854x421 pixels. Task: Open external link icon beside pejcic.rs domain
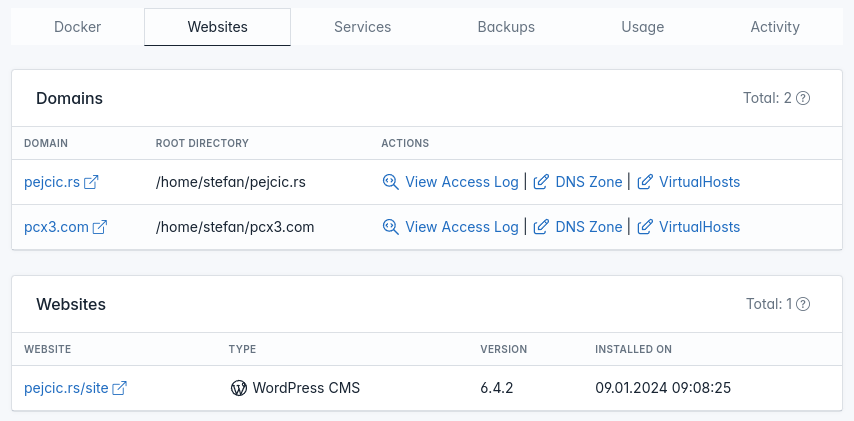tap(91, 182)
